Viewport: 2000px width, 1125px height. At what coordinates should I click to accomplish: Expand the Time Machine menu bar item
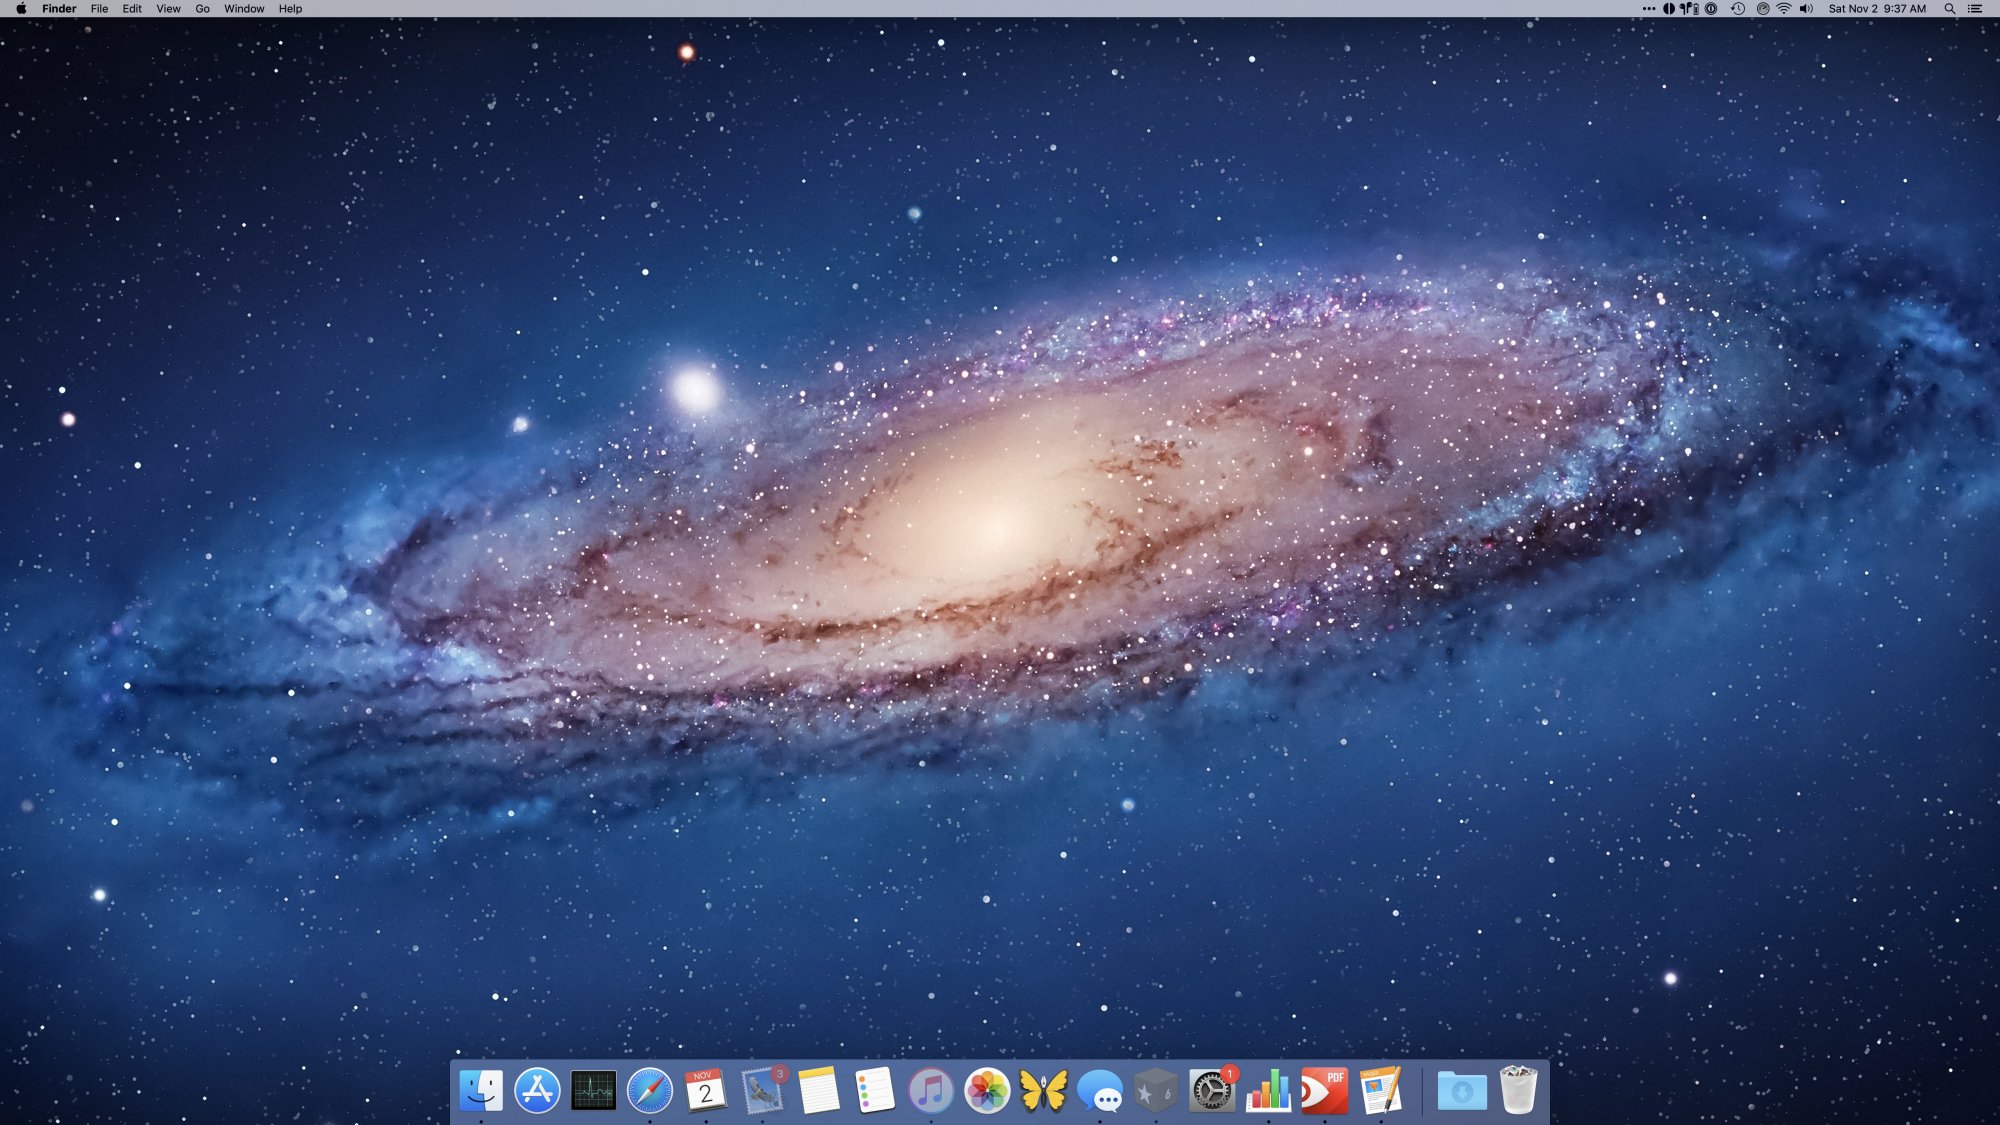tap(1738, 8)
